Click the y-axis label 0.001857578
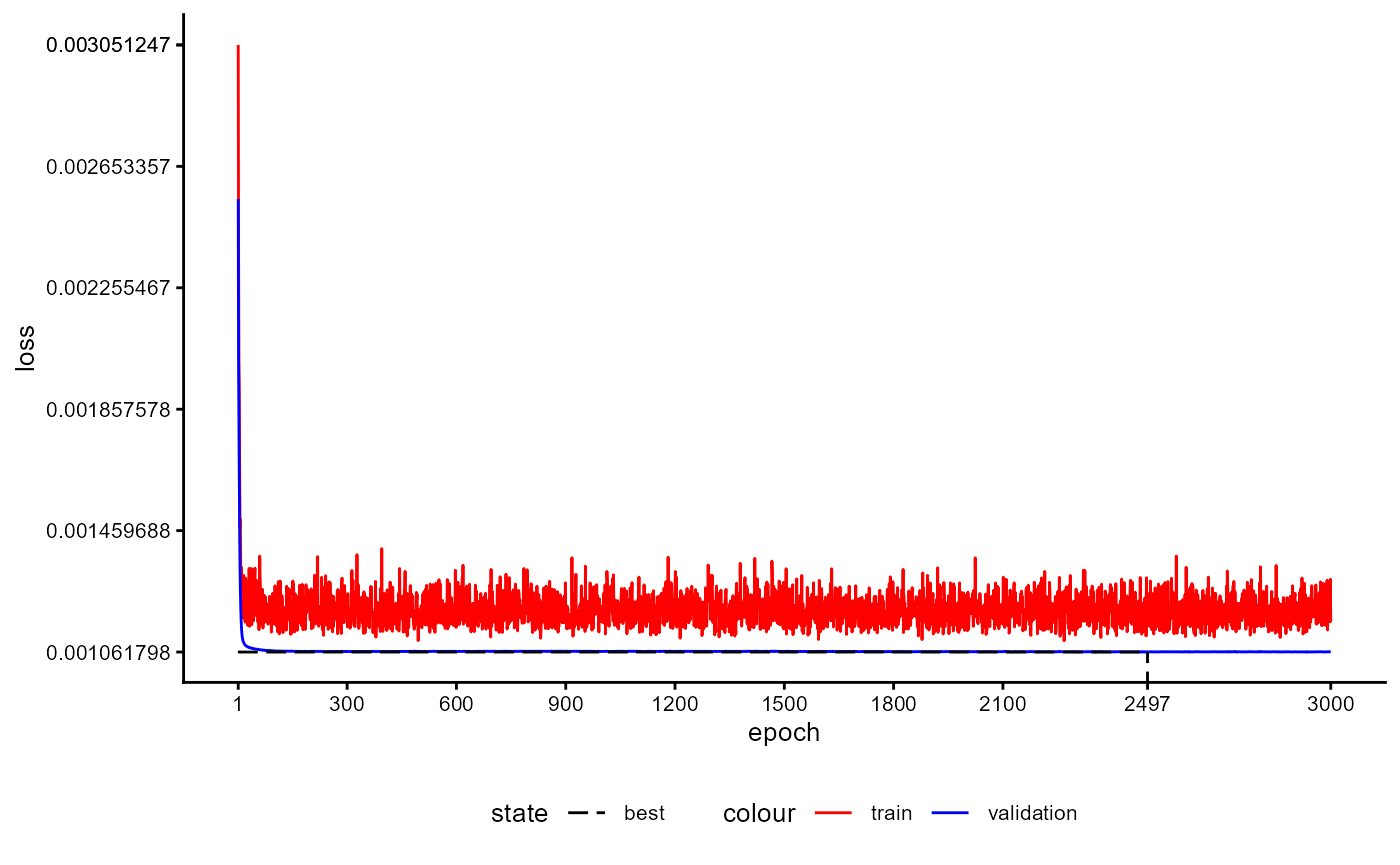This screenshot has height=865, width=1400. click(109, 409)
